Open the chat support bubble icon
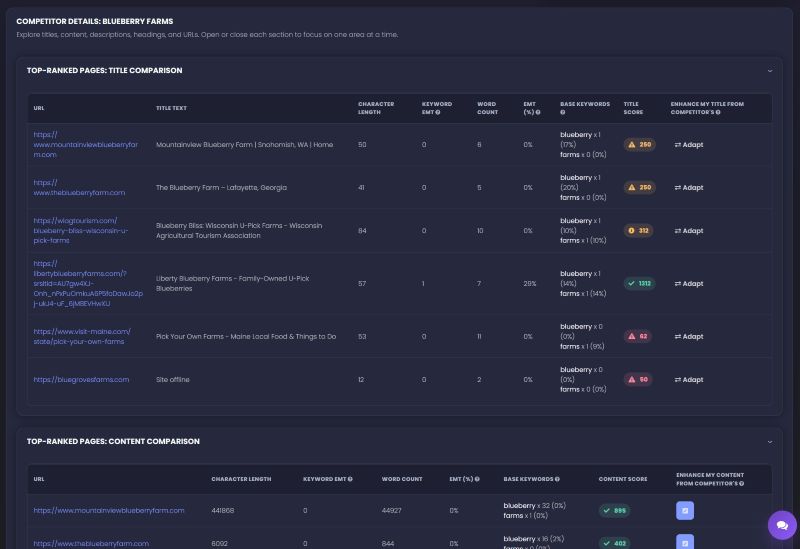800x549 pixels. (782, 525)
